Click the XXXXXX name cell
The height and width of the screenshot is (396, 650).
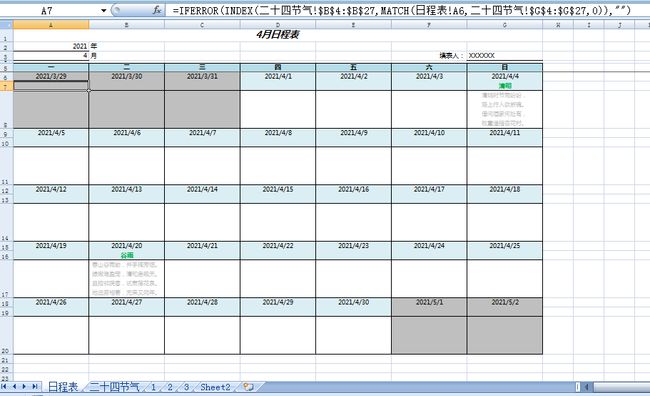click(504, 56)
